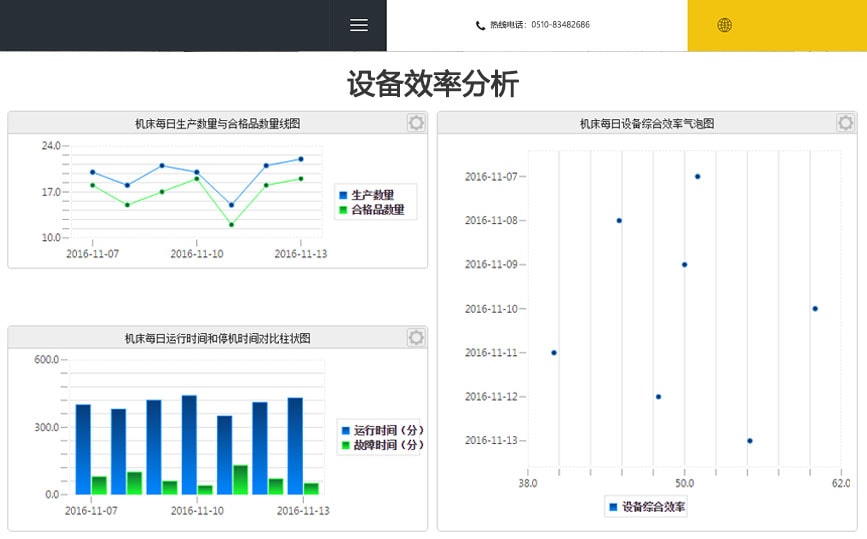Toggle 故障时间（分）legend swatch
The image size is (867, 539).
(346, 445)
